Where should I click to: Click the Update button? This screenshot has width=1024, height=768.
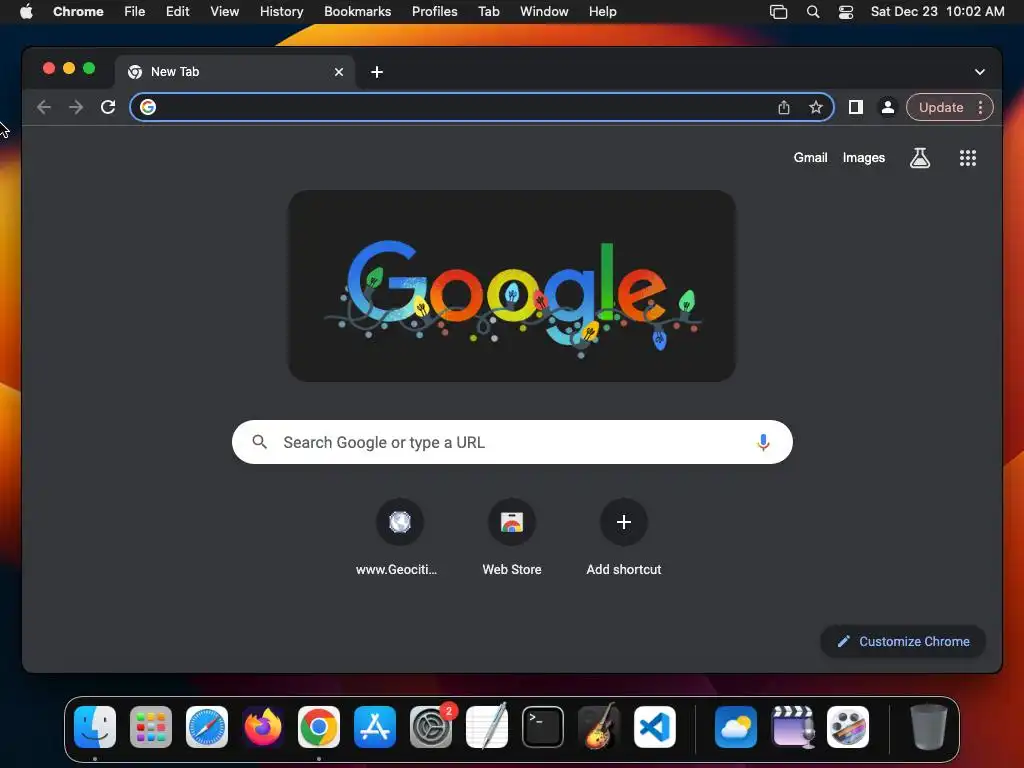pyautogui.click(x=941, y=107)
